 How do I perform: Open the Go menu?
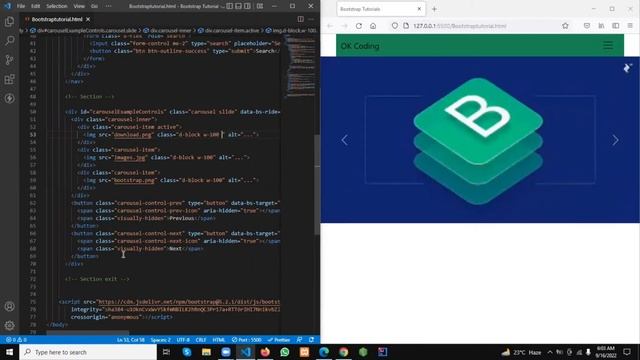[x=94, y=6]
